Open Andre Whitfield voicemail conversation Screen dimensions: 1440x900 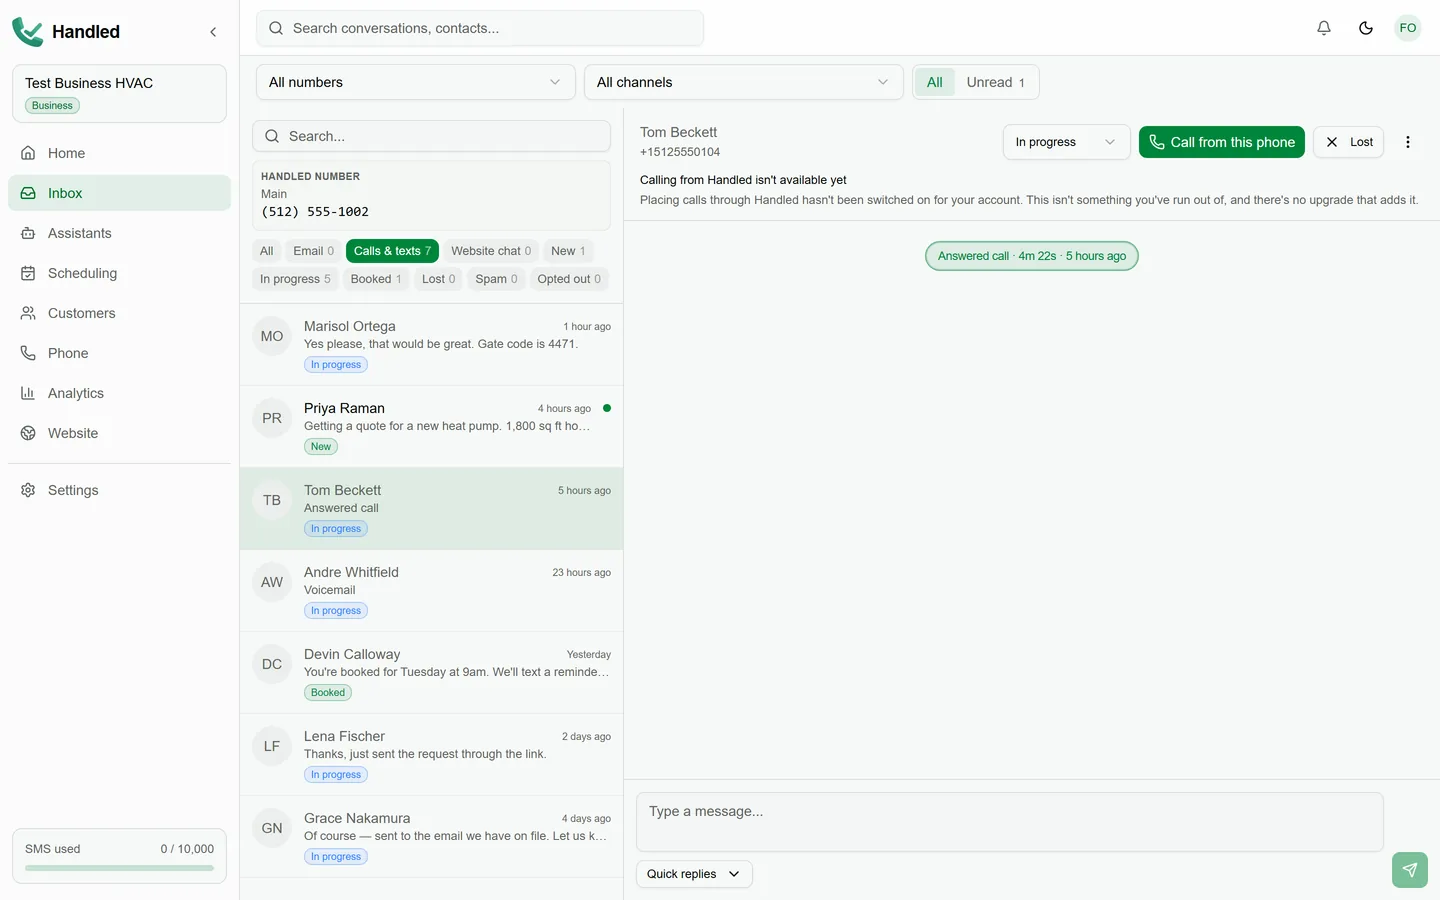(431, 591)
